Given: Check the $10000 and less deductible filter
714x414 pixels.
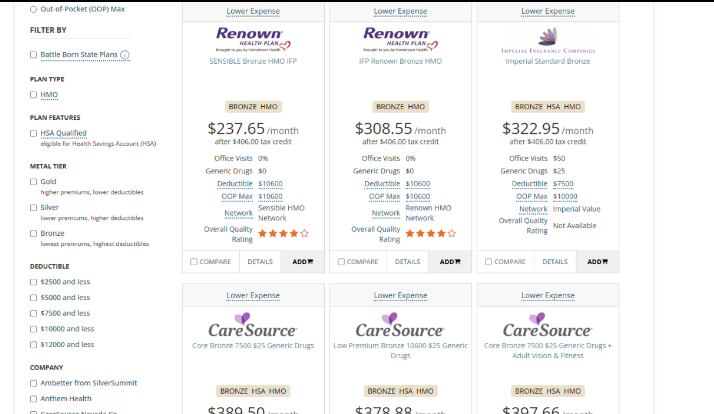Looking at the screenshot, I should click(33, 329).
